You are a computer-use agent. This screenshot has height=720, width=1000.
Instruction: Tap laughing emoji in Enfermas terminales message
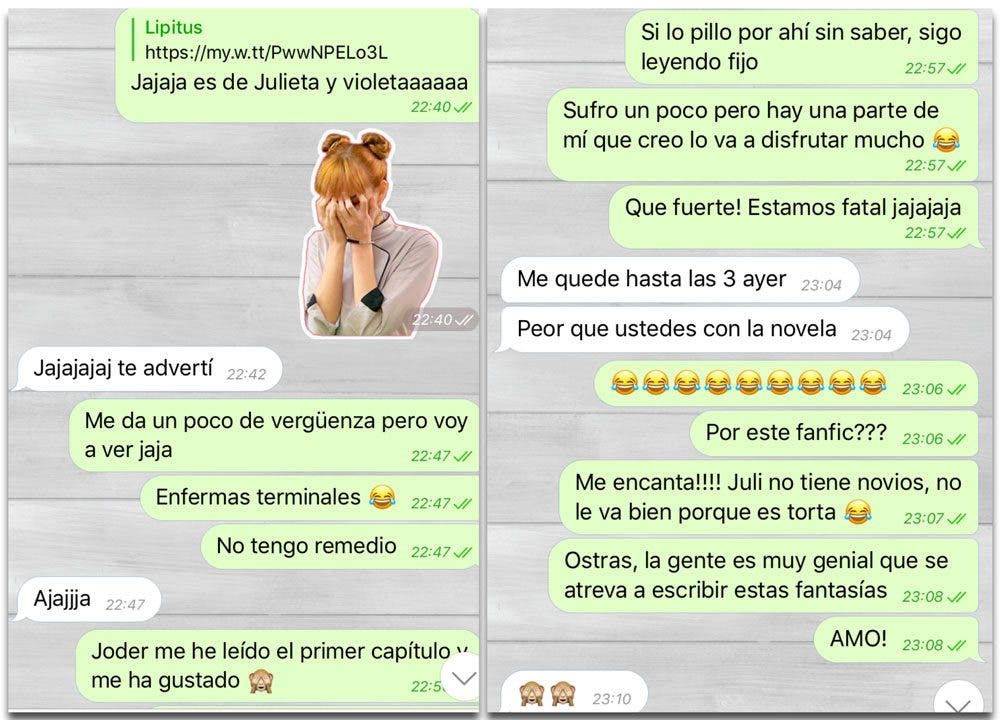click(x=382, y=497)
